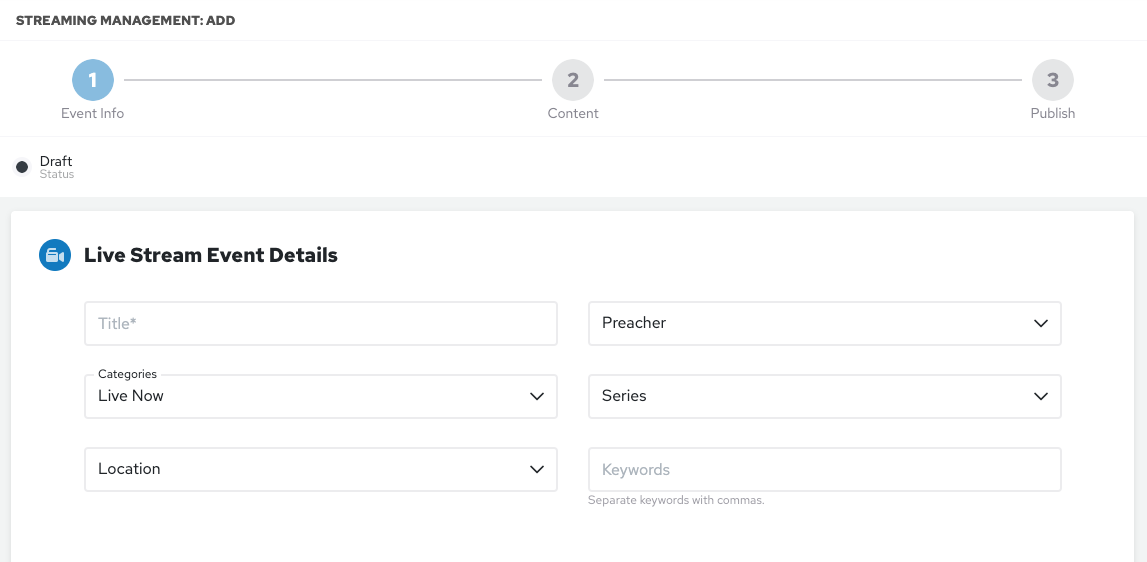This screenshot has width=1147, height=562.
Task: Go to step 2 circle in the progress bar
Action: [573, 80]
